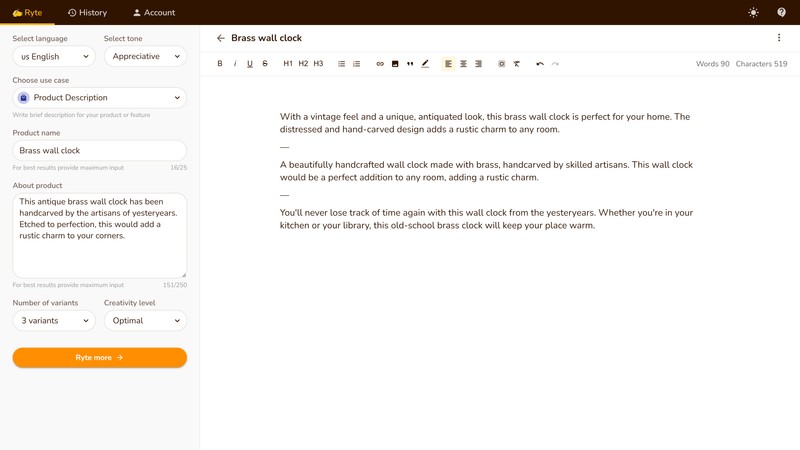Click the Product name input field
This screenshot has height=450, width=800.
point(100,151)
